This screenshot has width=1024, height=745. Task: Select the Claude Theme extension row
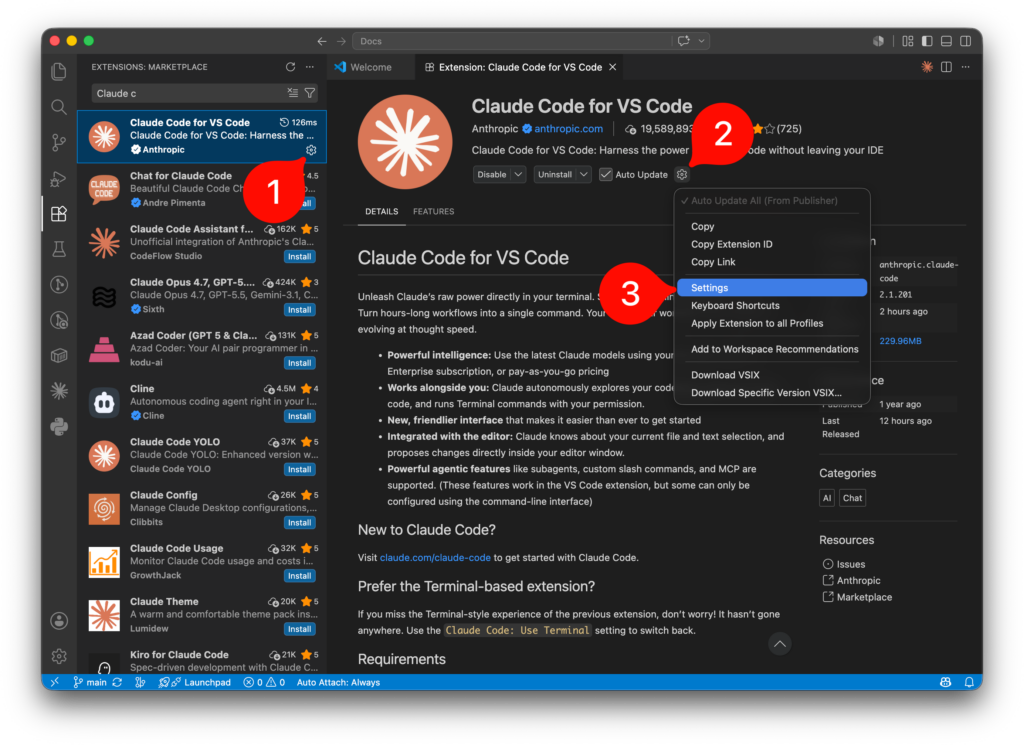click(202, 614)
